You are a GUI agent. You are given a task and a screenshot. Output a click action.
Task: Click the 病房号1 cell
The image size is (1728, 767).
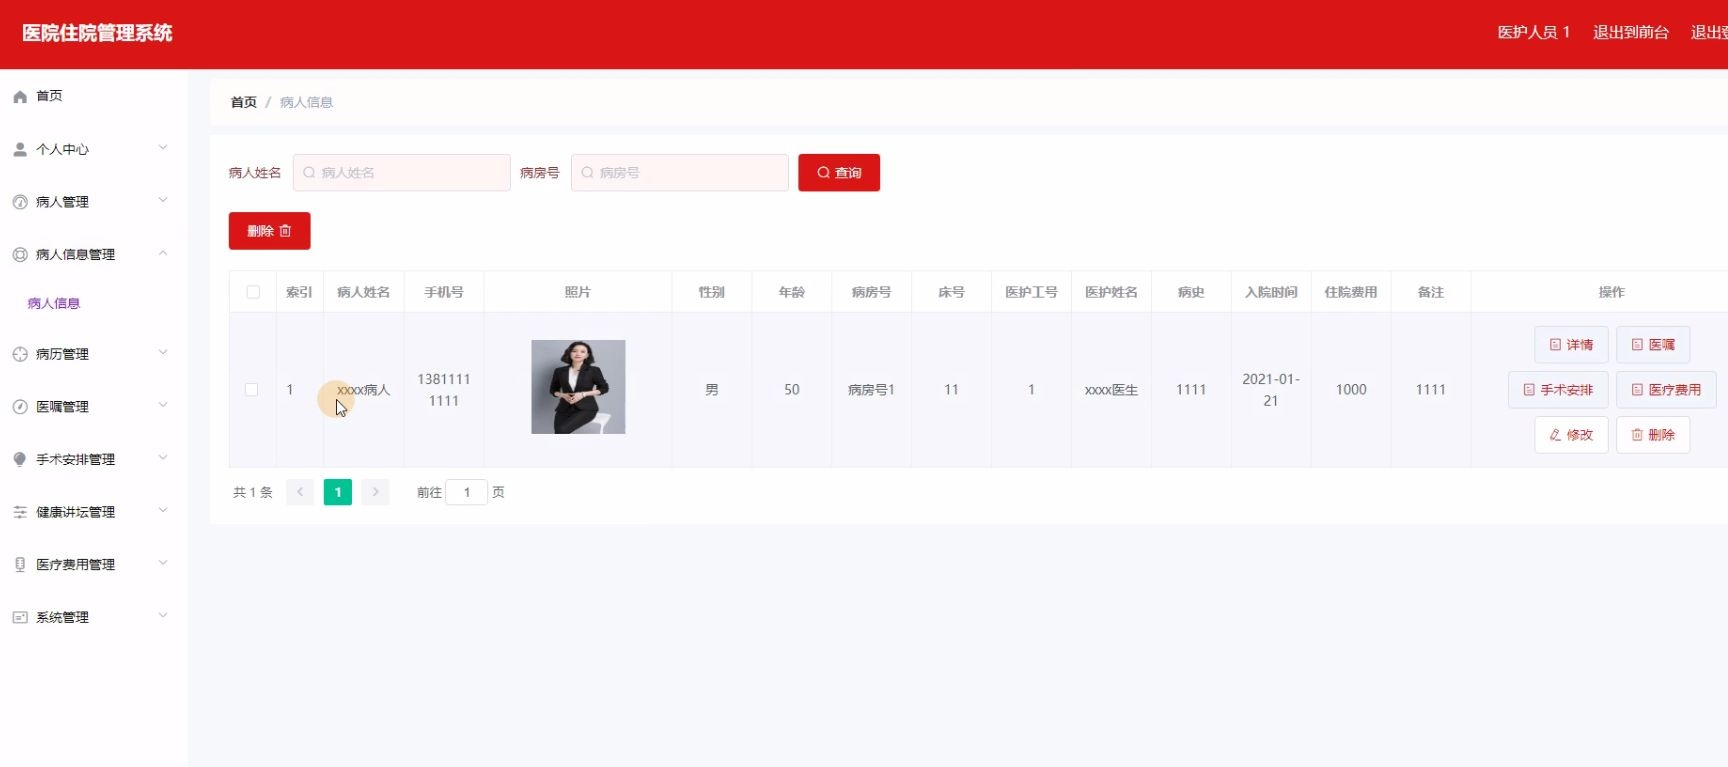click(872, 390)
